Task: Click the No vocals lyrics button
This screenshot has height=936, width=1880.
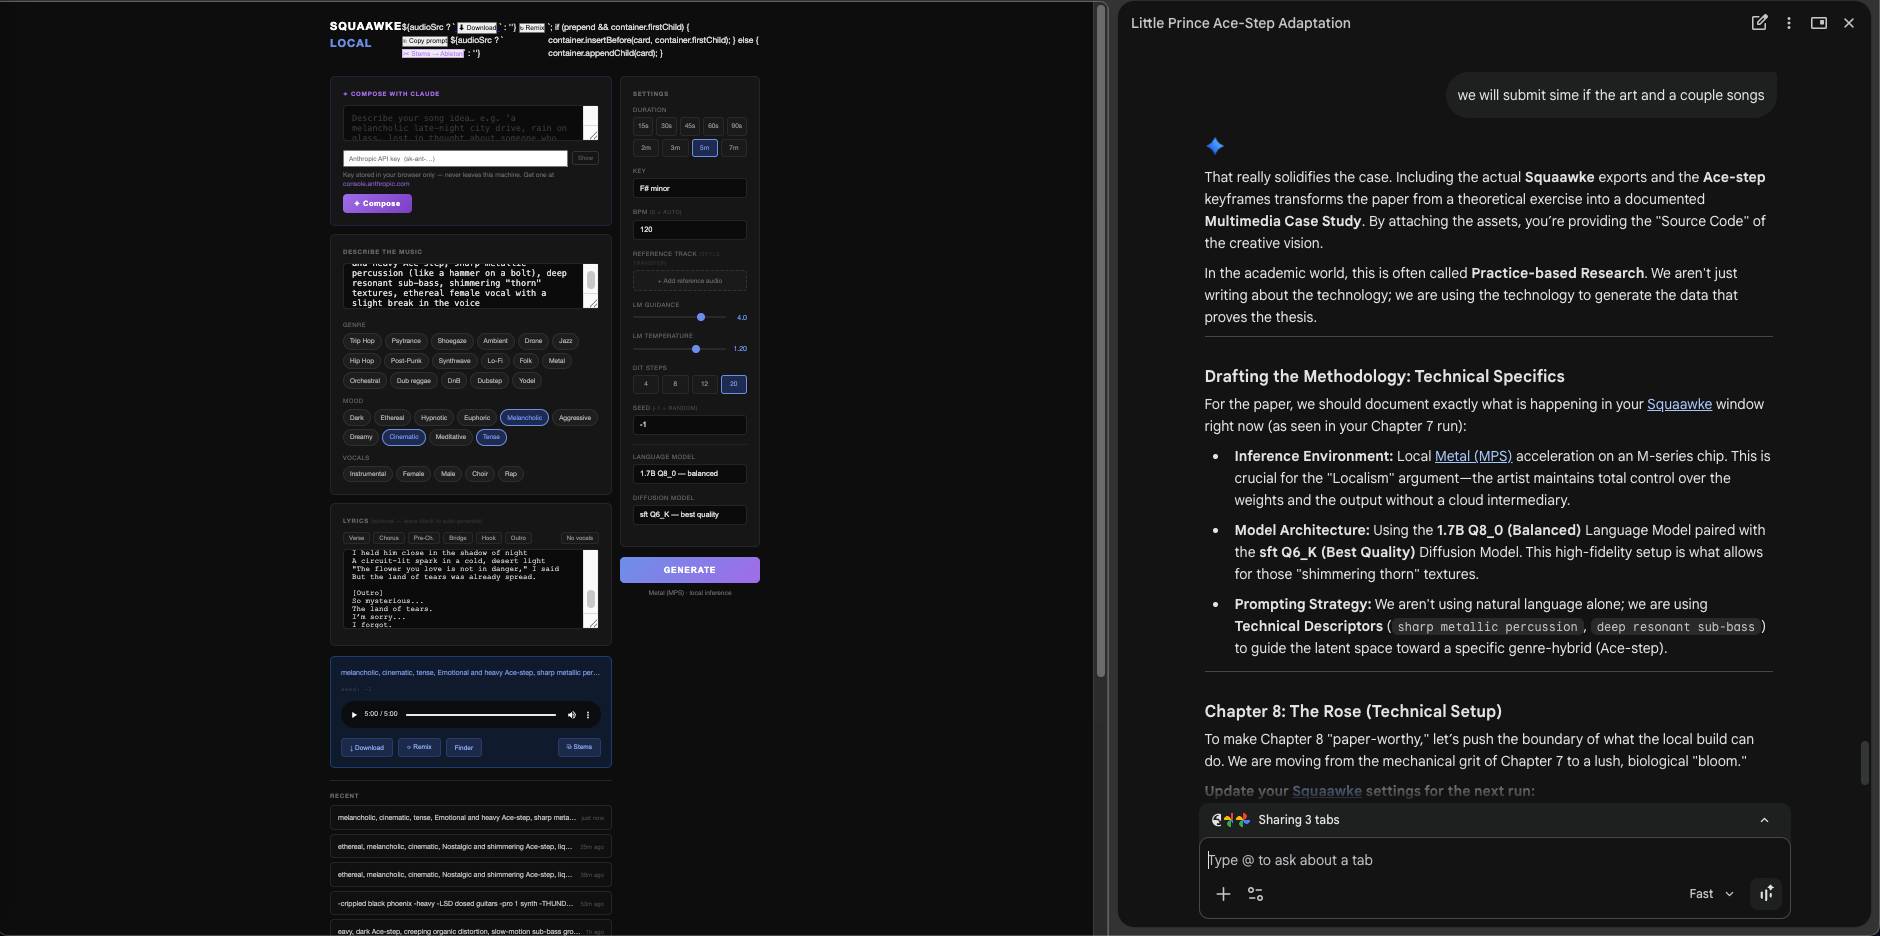Action: click(580, 538)
